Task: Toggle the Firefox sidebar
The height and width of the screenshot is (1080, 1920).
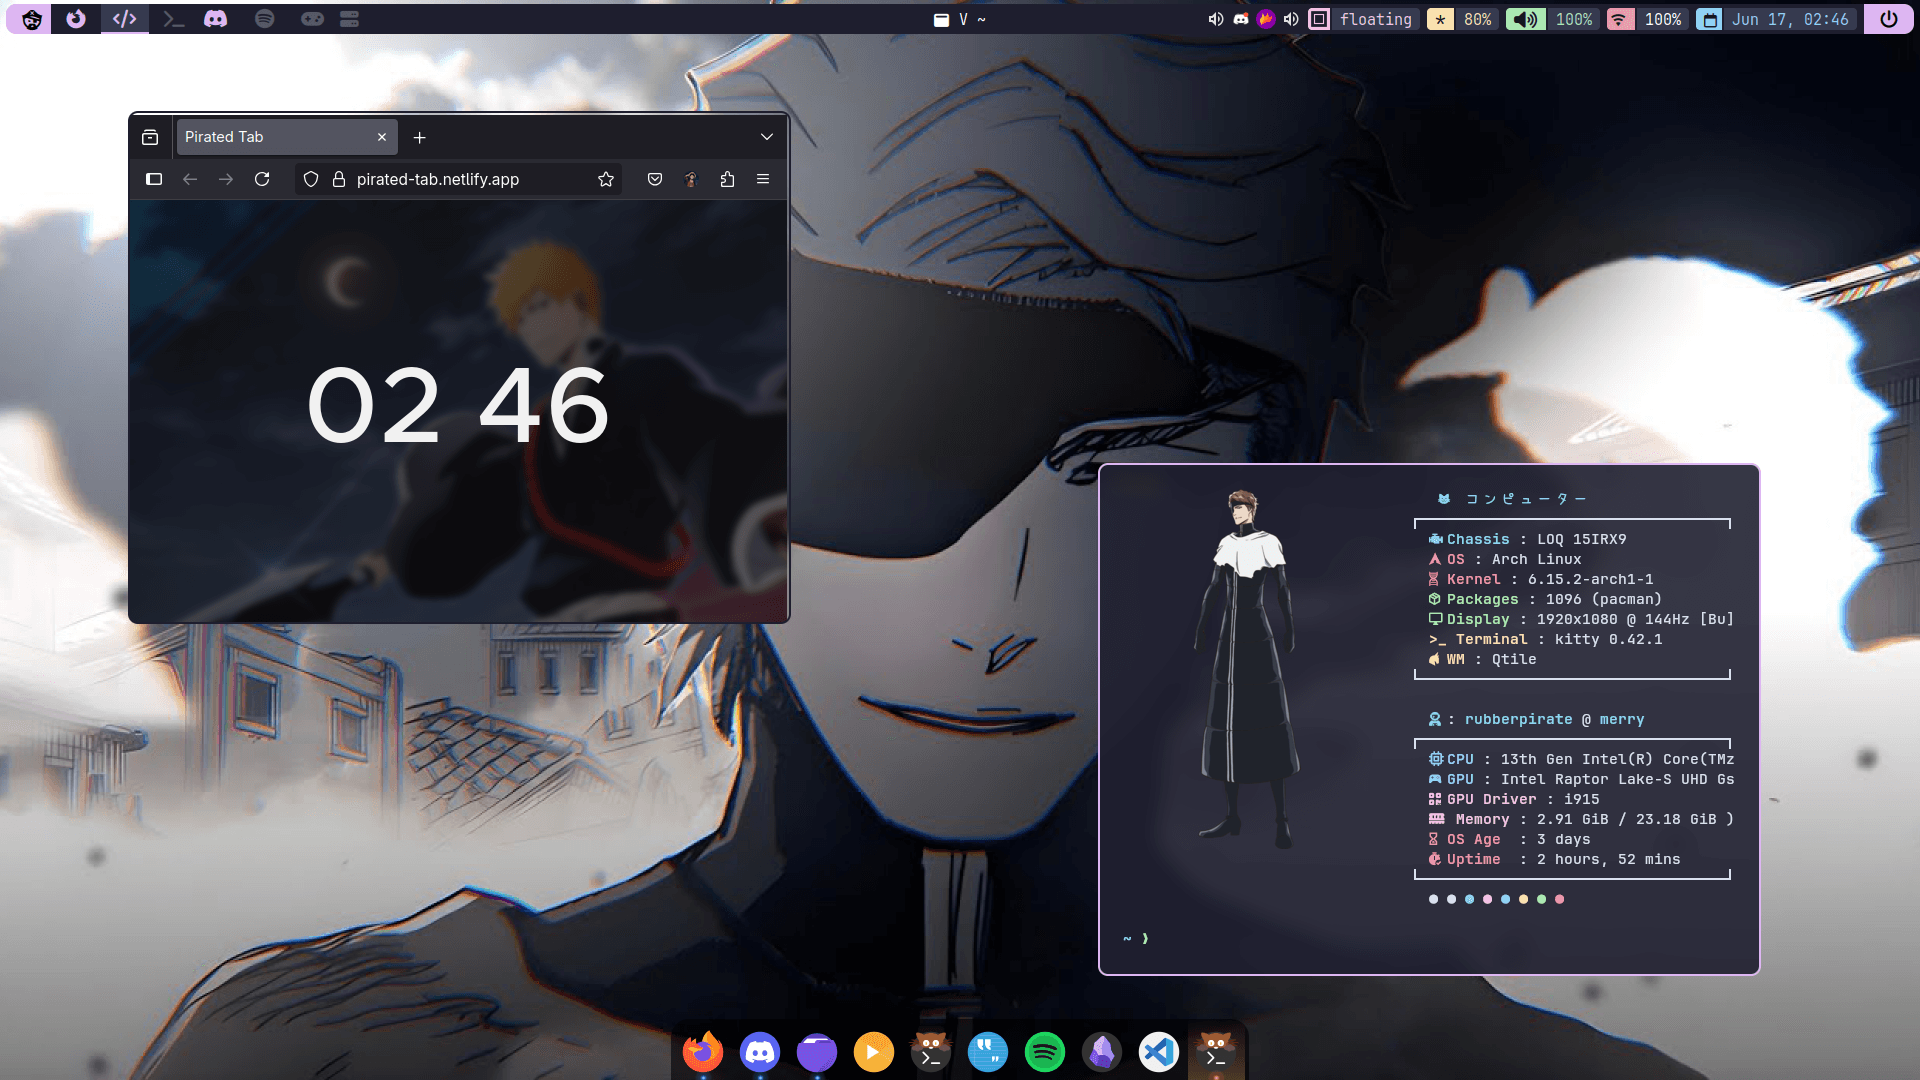Action: (154, 179)
